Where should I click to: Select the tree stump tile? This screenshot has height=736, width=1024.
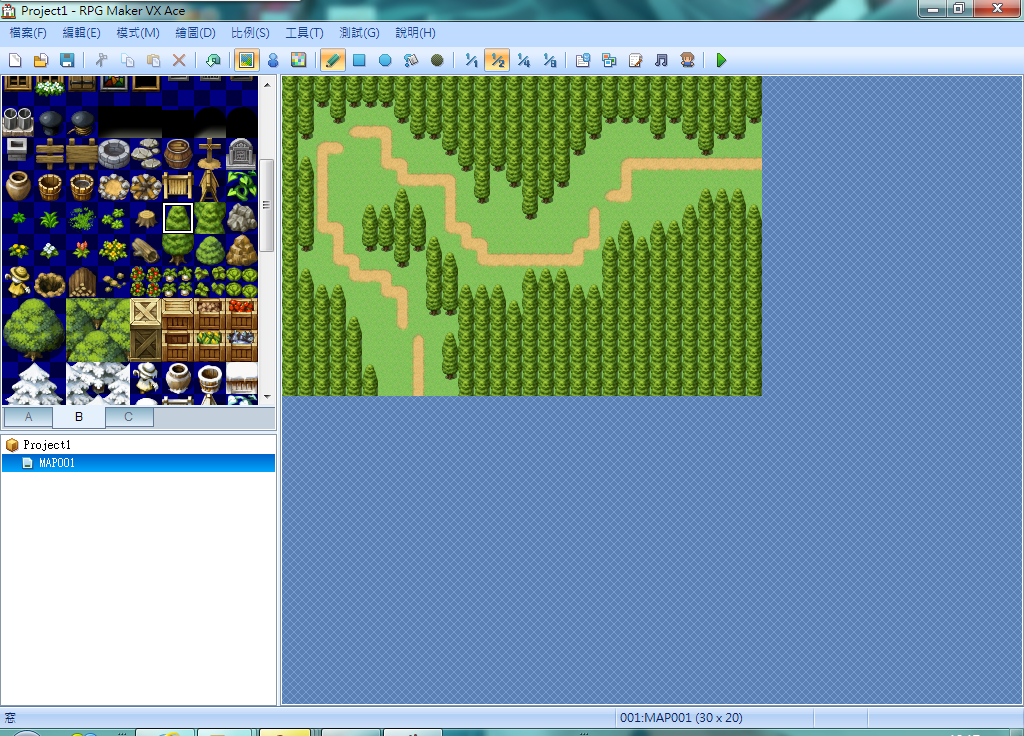[x=146, y=218]
